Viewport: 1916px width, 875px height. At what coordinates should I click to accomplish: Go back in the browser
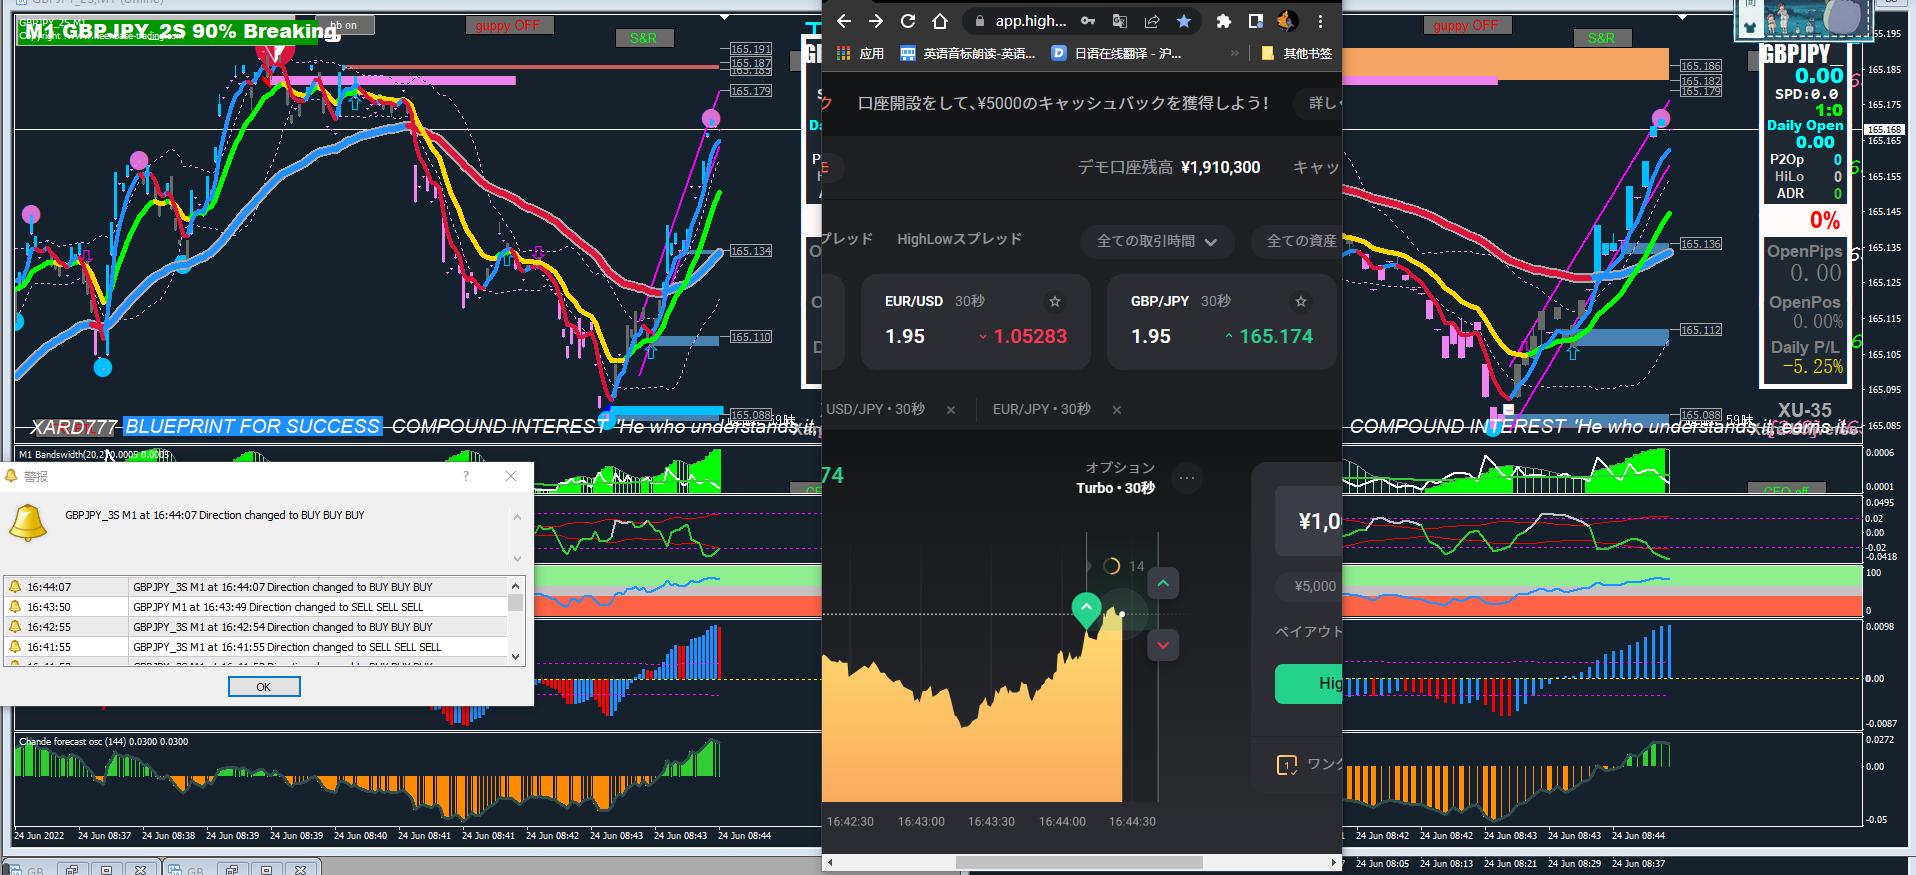tap(843, 21)
